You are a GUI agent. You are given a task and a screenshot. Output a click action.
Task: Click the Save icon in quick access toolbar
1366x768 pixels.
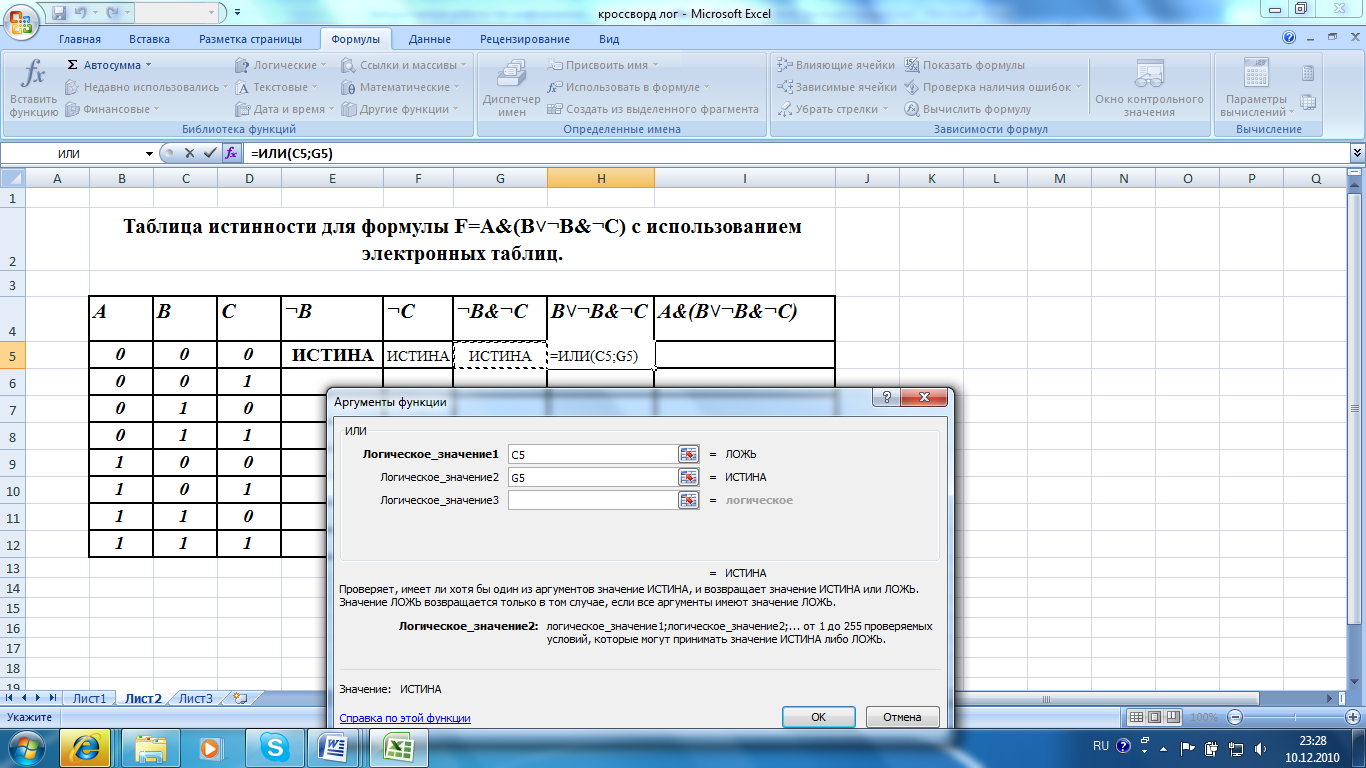(x=59, y=13)
